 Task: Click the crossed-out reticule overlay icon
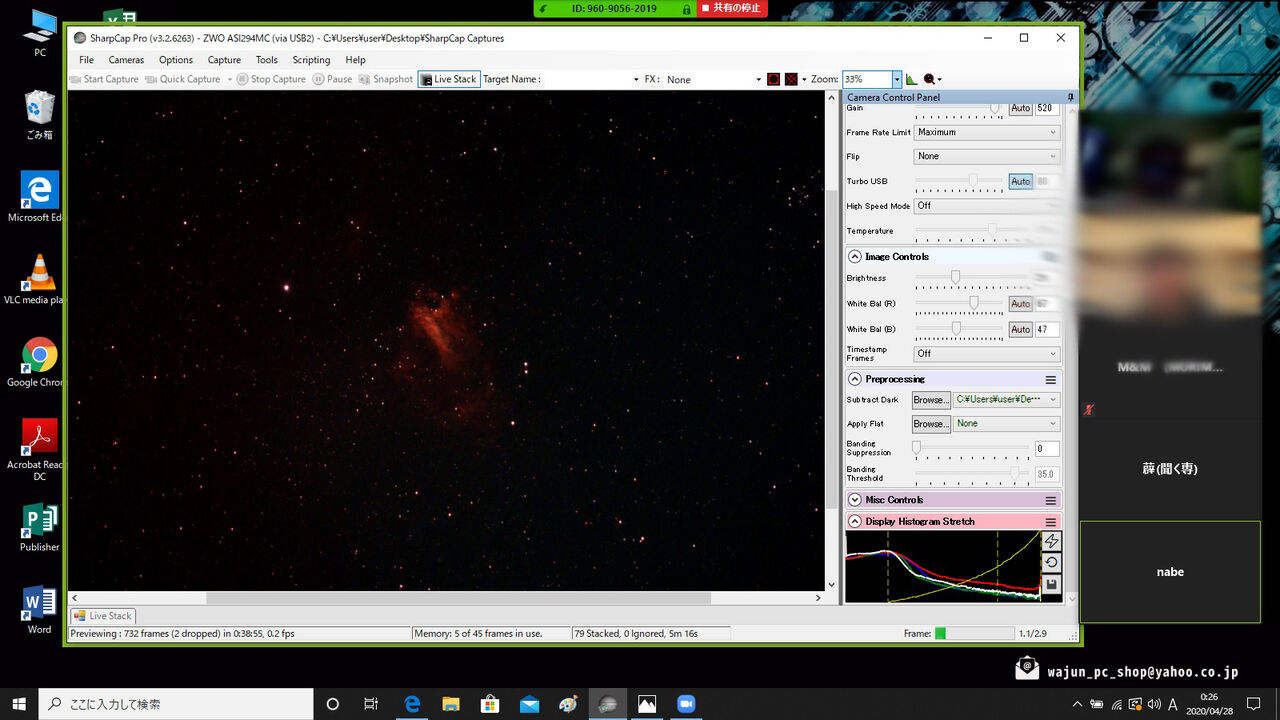[x=791, y=79]
